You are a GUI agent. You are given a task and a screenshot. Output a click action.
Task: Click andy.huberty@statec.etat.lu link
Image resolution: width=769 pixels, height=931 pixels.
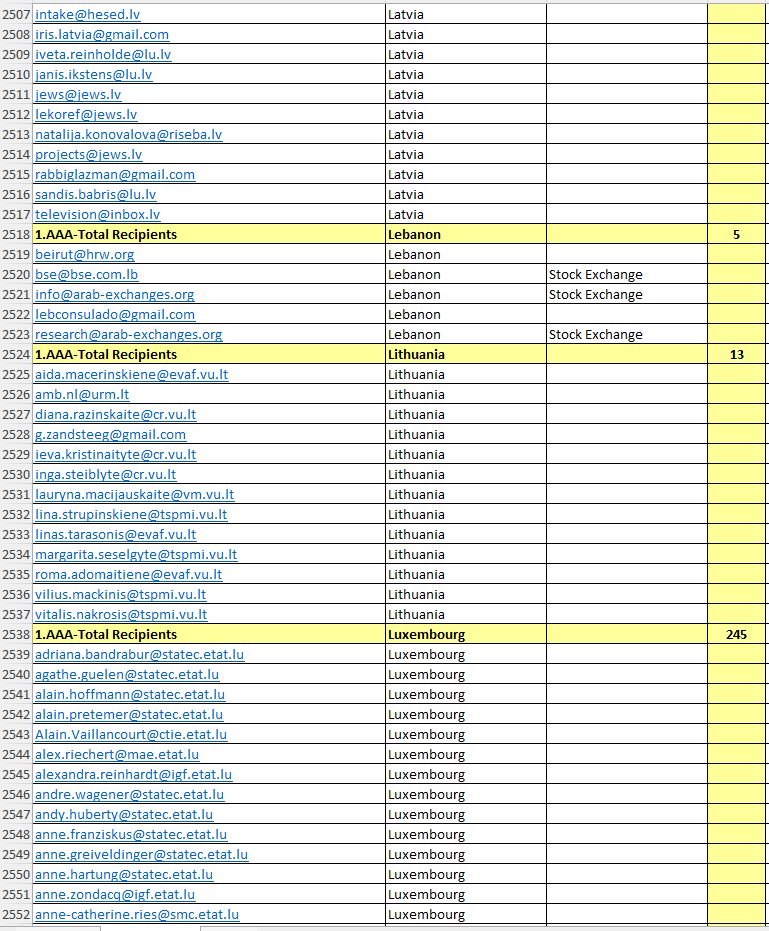pos(124,815)
